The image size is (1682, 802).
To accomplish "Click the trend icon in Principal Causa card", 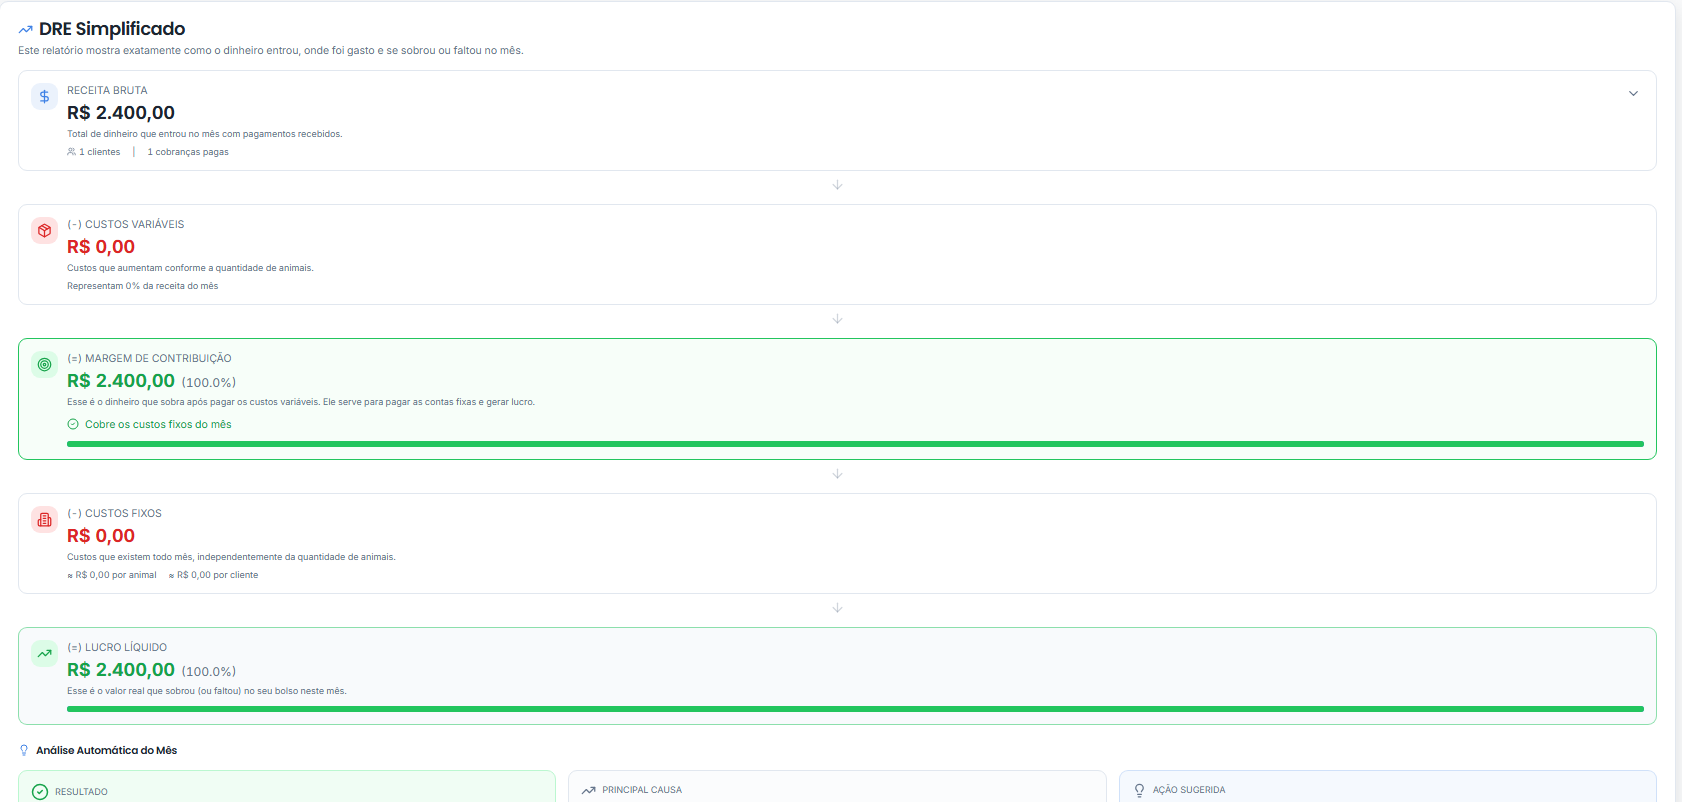I will pyautogui.click(x=589, y=790).
